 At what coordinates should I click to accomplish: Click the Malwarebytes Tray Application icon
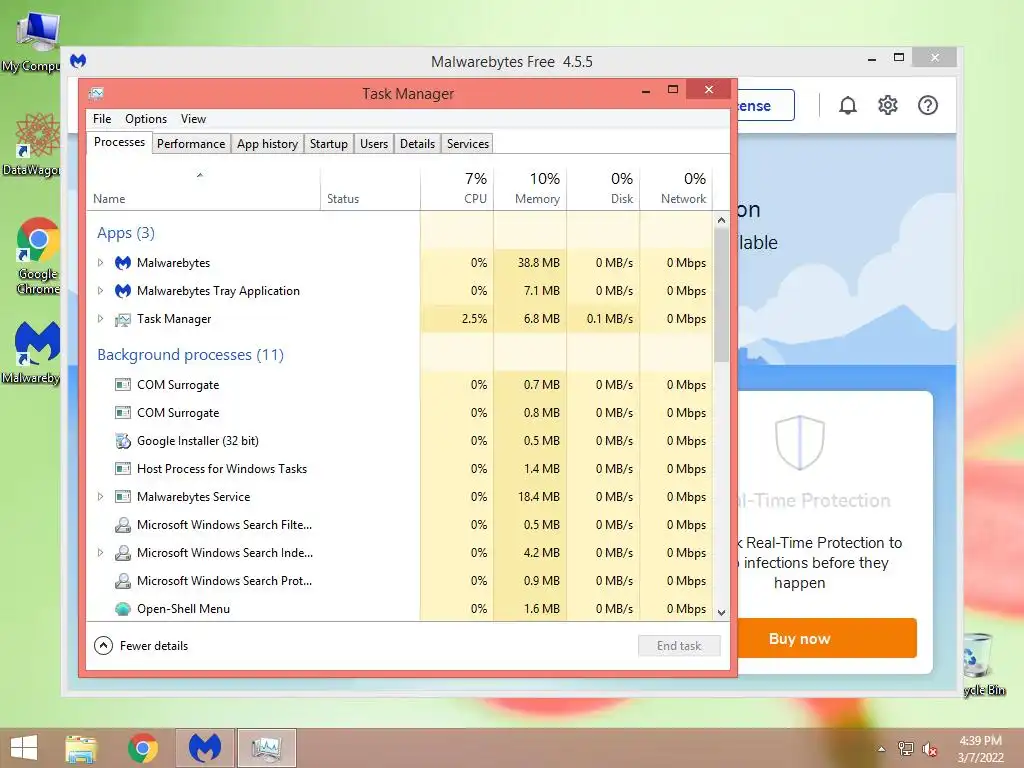123,291
